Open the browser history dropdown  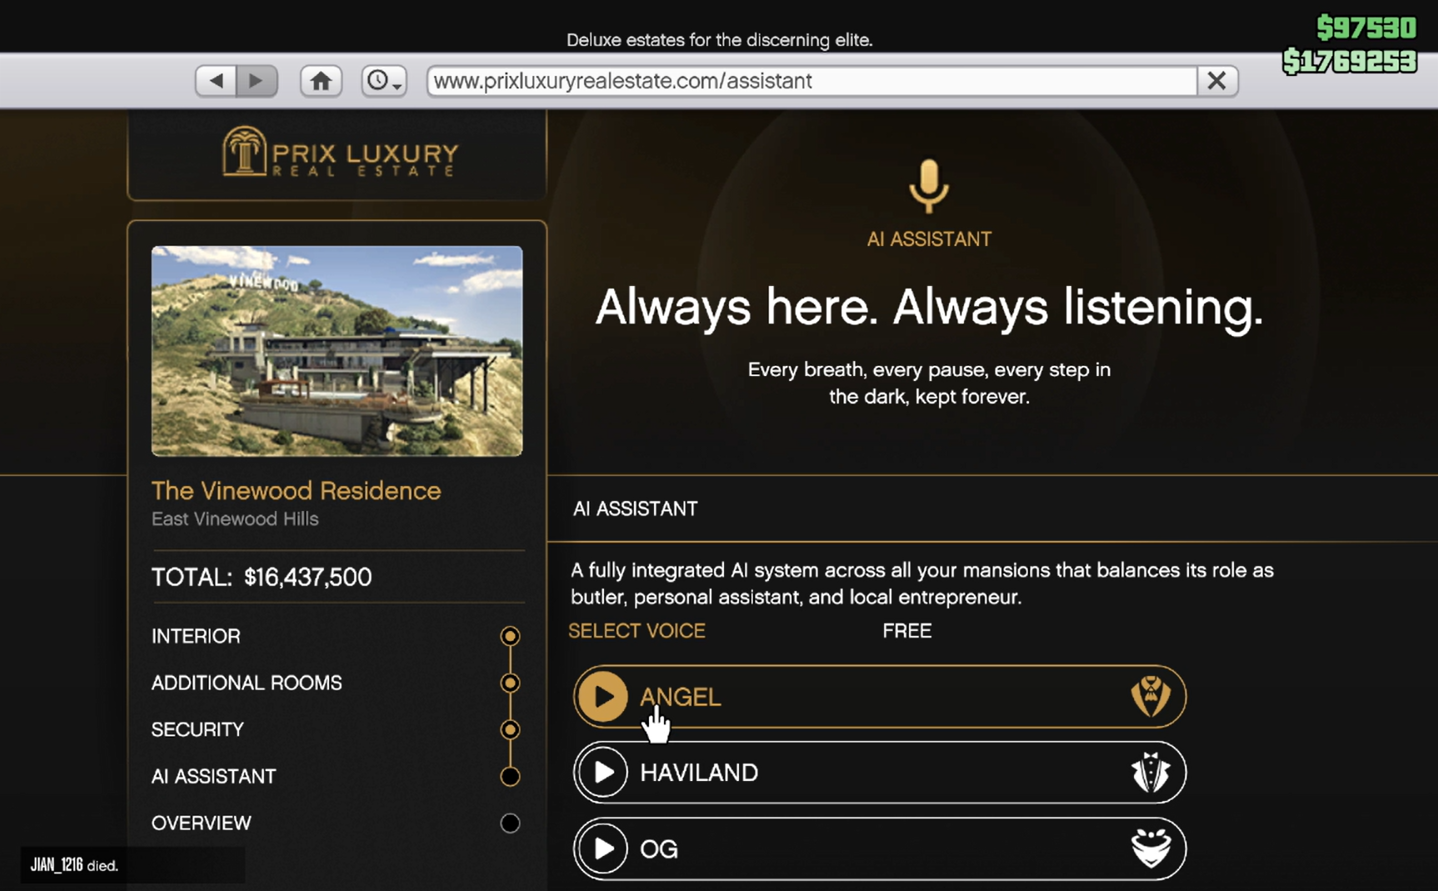[383, 80]
